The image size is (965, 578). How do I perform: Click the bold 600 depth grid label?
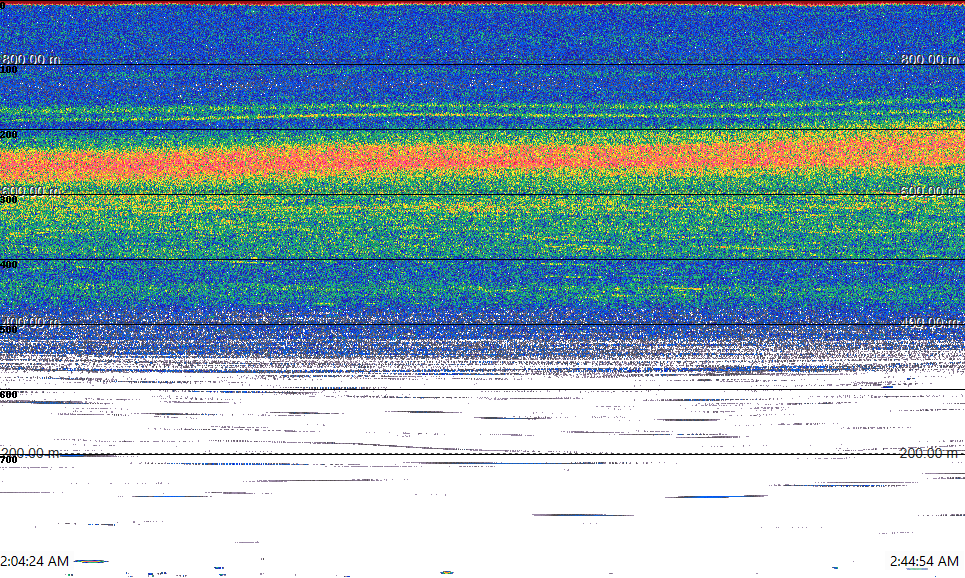pos(9,395)
